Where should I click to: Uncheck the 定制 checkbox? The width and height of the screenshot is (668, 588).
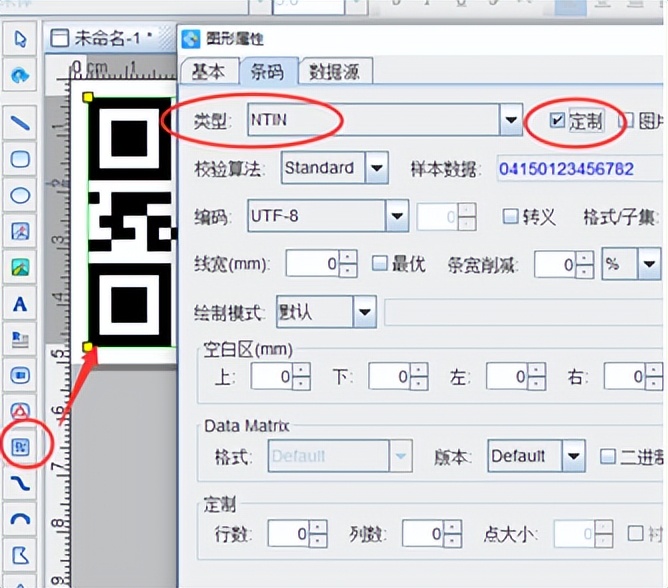(557, 121)
